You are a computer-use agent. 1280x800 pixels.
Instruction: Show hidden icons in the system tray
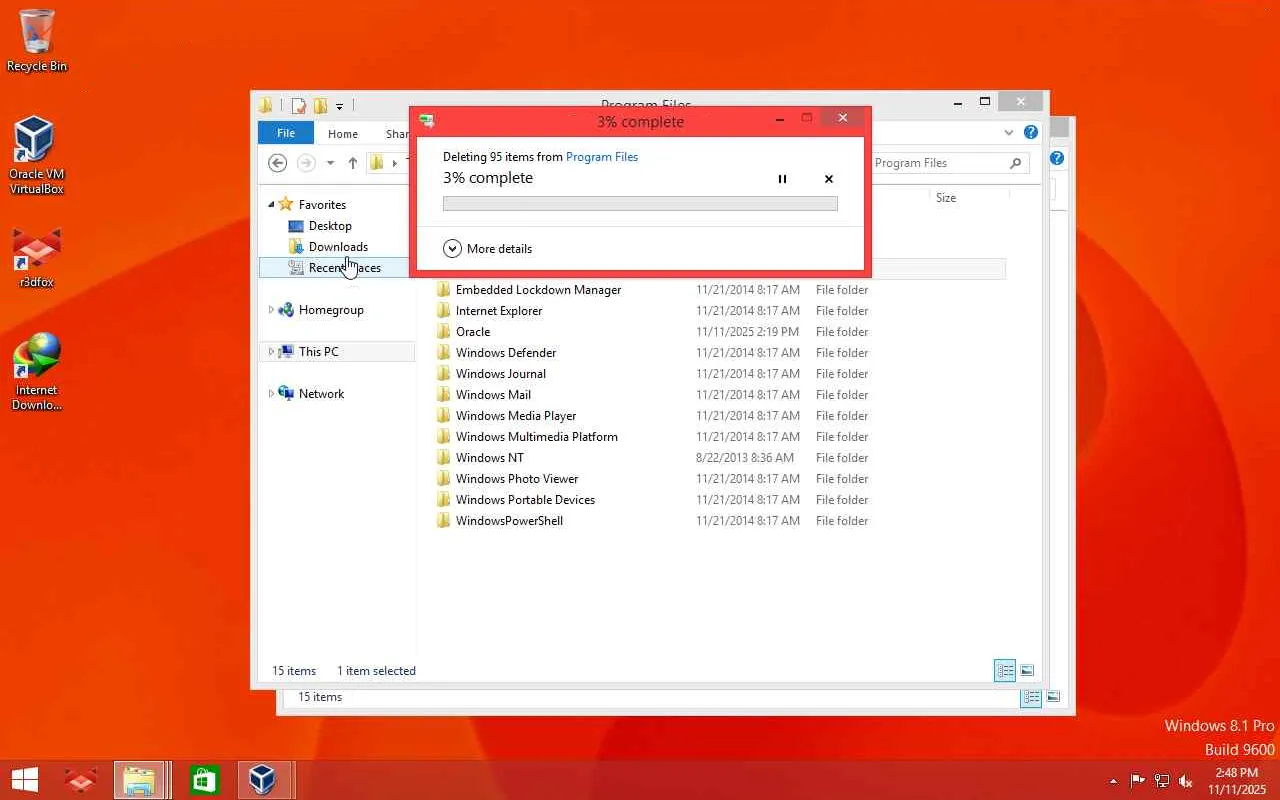[x=1113, y=781]
